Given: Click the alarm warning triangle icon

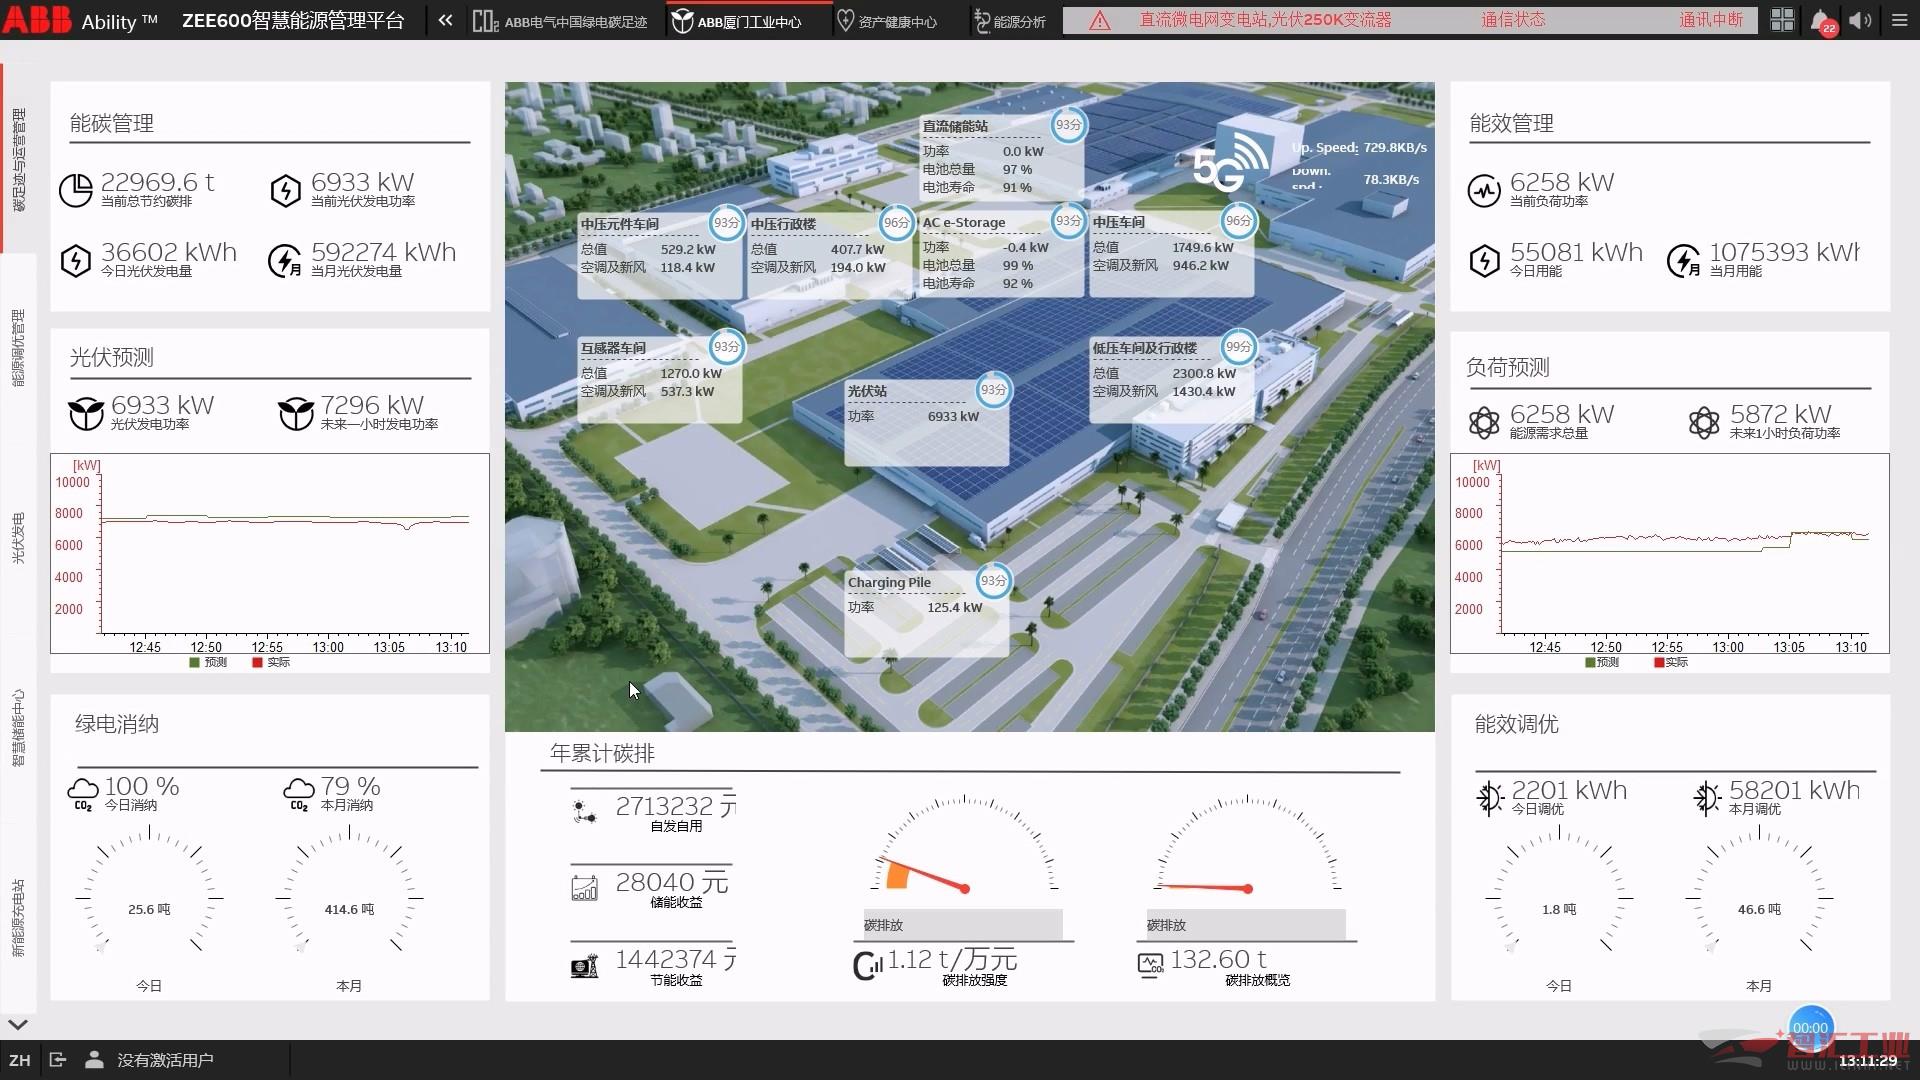Looking at the screenshot, I should coord(1099,21).
